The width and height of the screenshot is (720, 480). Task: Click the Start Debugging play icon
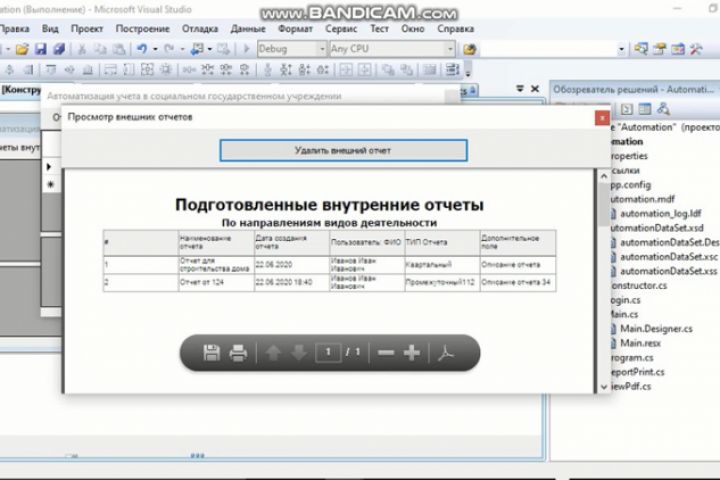pyautogui.click(x=246, y=49)
